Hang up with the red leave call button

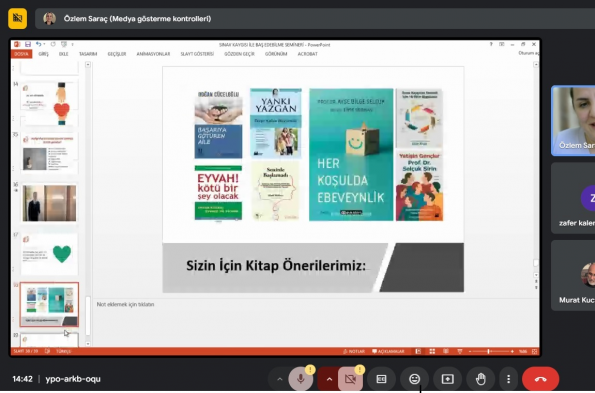[x=540, y=379]
